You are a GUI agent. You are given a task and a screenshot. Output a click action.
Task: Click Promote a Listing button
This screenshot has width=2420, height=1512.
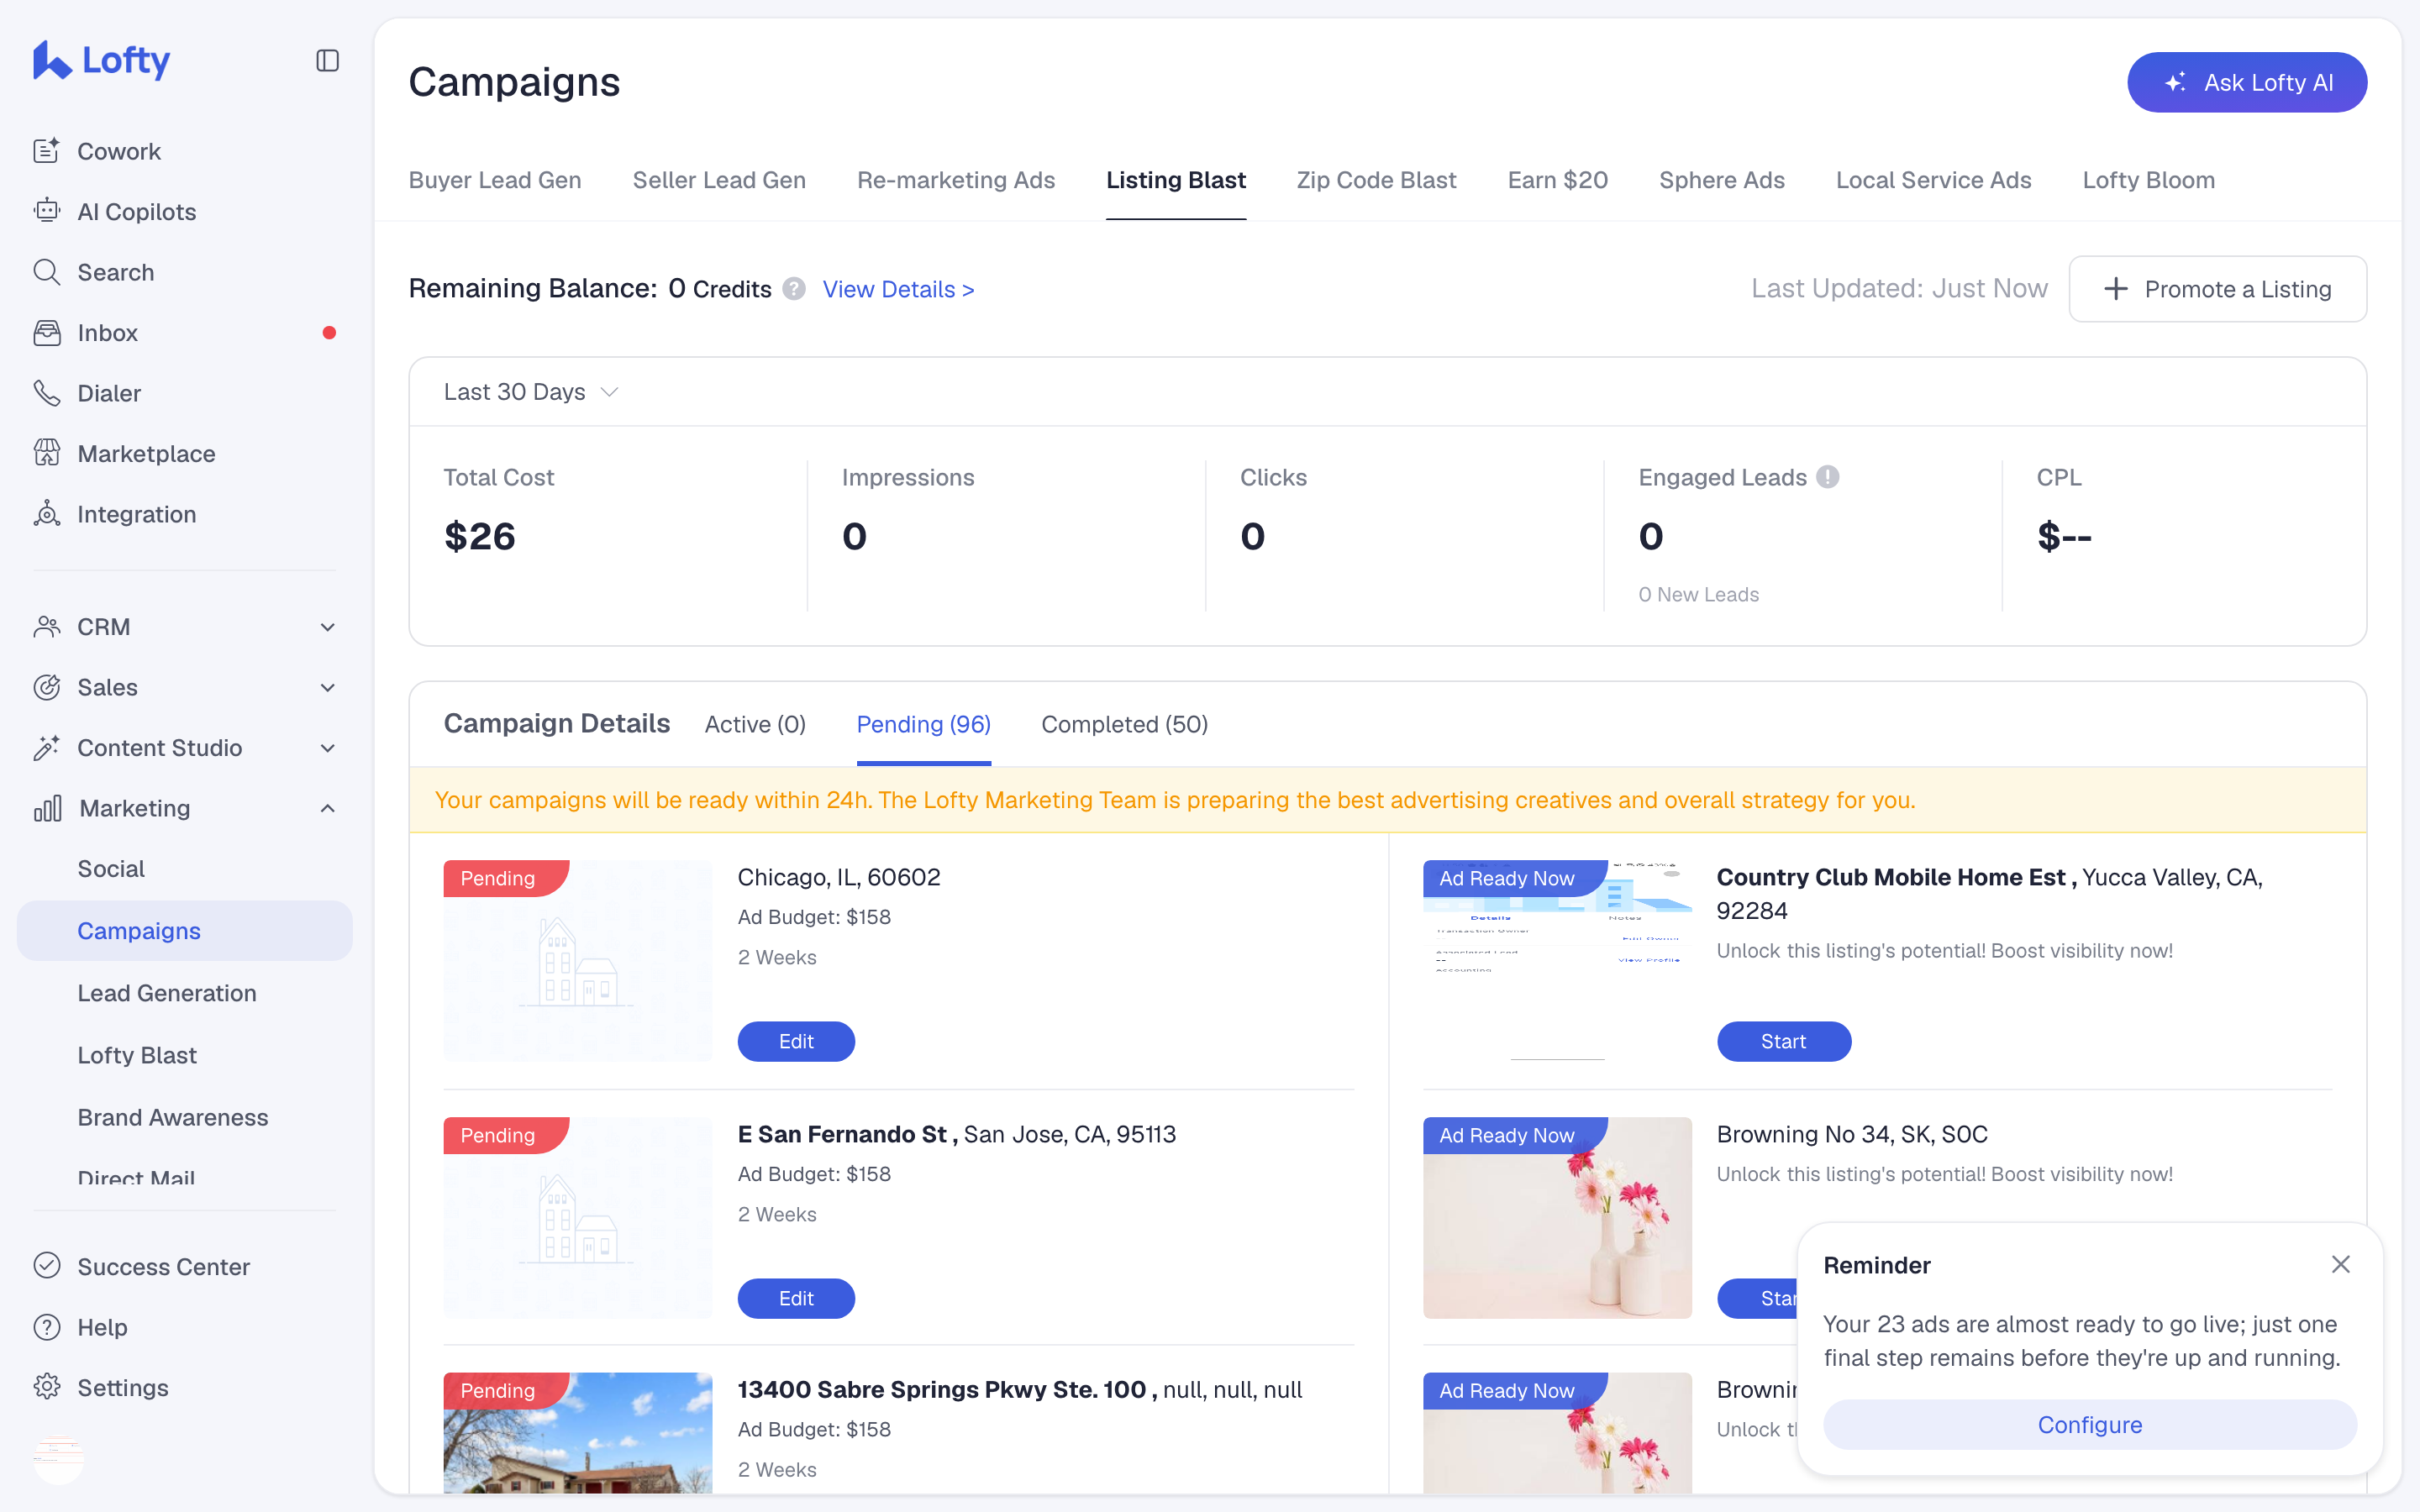[x=2218, y=289]
